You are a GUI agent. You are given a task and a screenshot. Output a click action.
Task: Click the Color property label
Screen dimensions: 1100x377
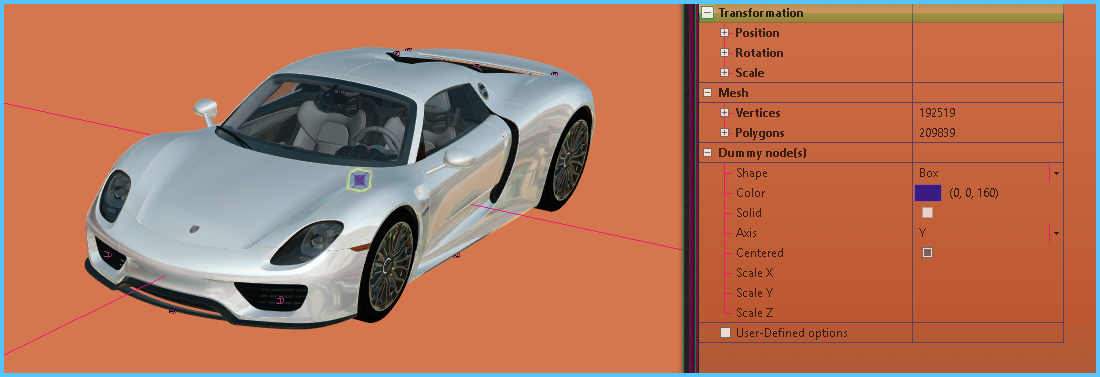(750, 193)
